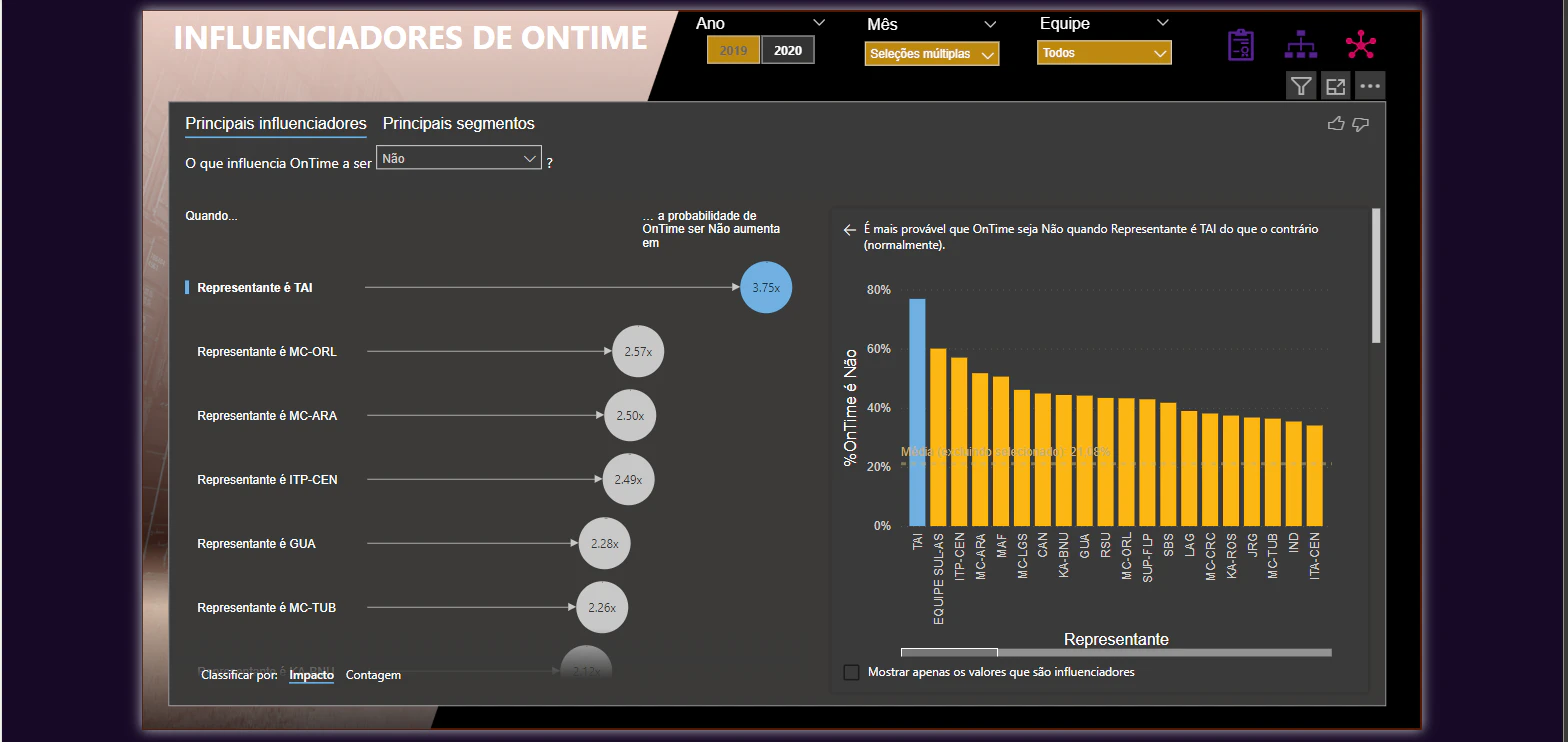Open the clipboard report page icon
This screenshot has width=1568, height=742.
[1241, 45]
